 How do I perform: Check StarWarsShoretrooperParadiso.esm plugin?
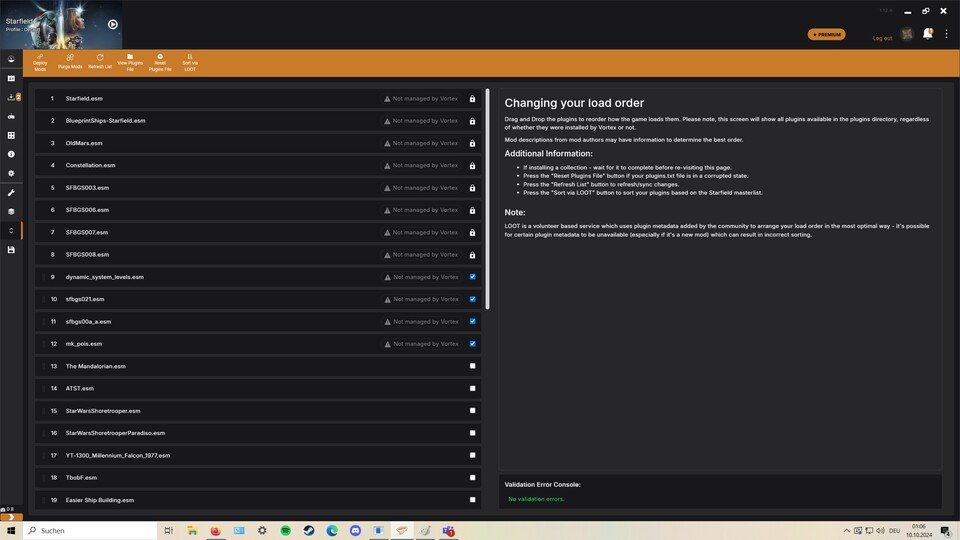click(x=473, y=433)
